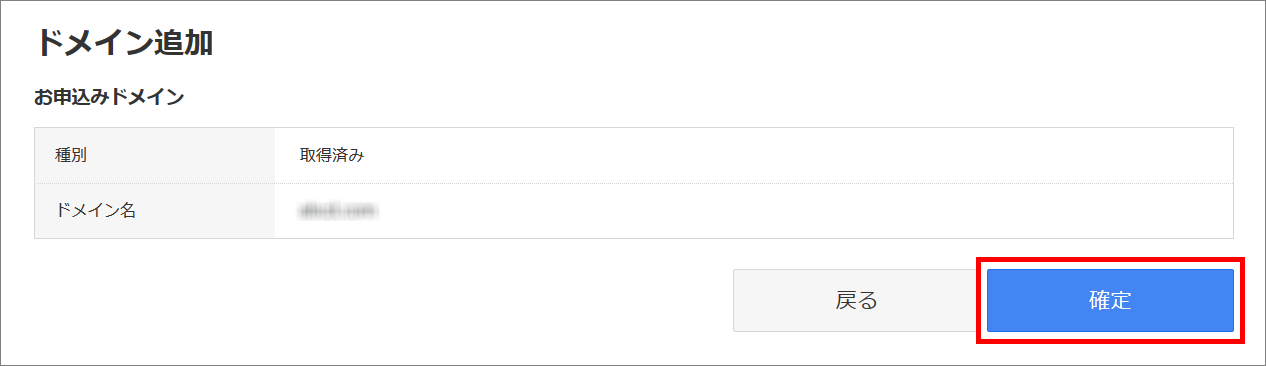Select the 取得済み status value
The image size is (1266, 366).
(332, 155)
